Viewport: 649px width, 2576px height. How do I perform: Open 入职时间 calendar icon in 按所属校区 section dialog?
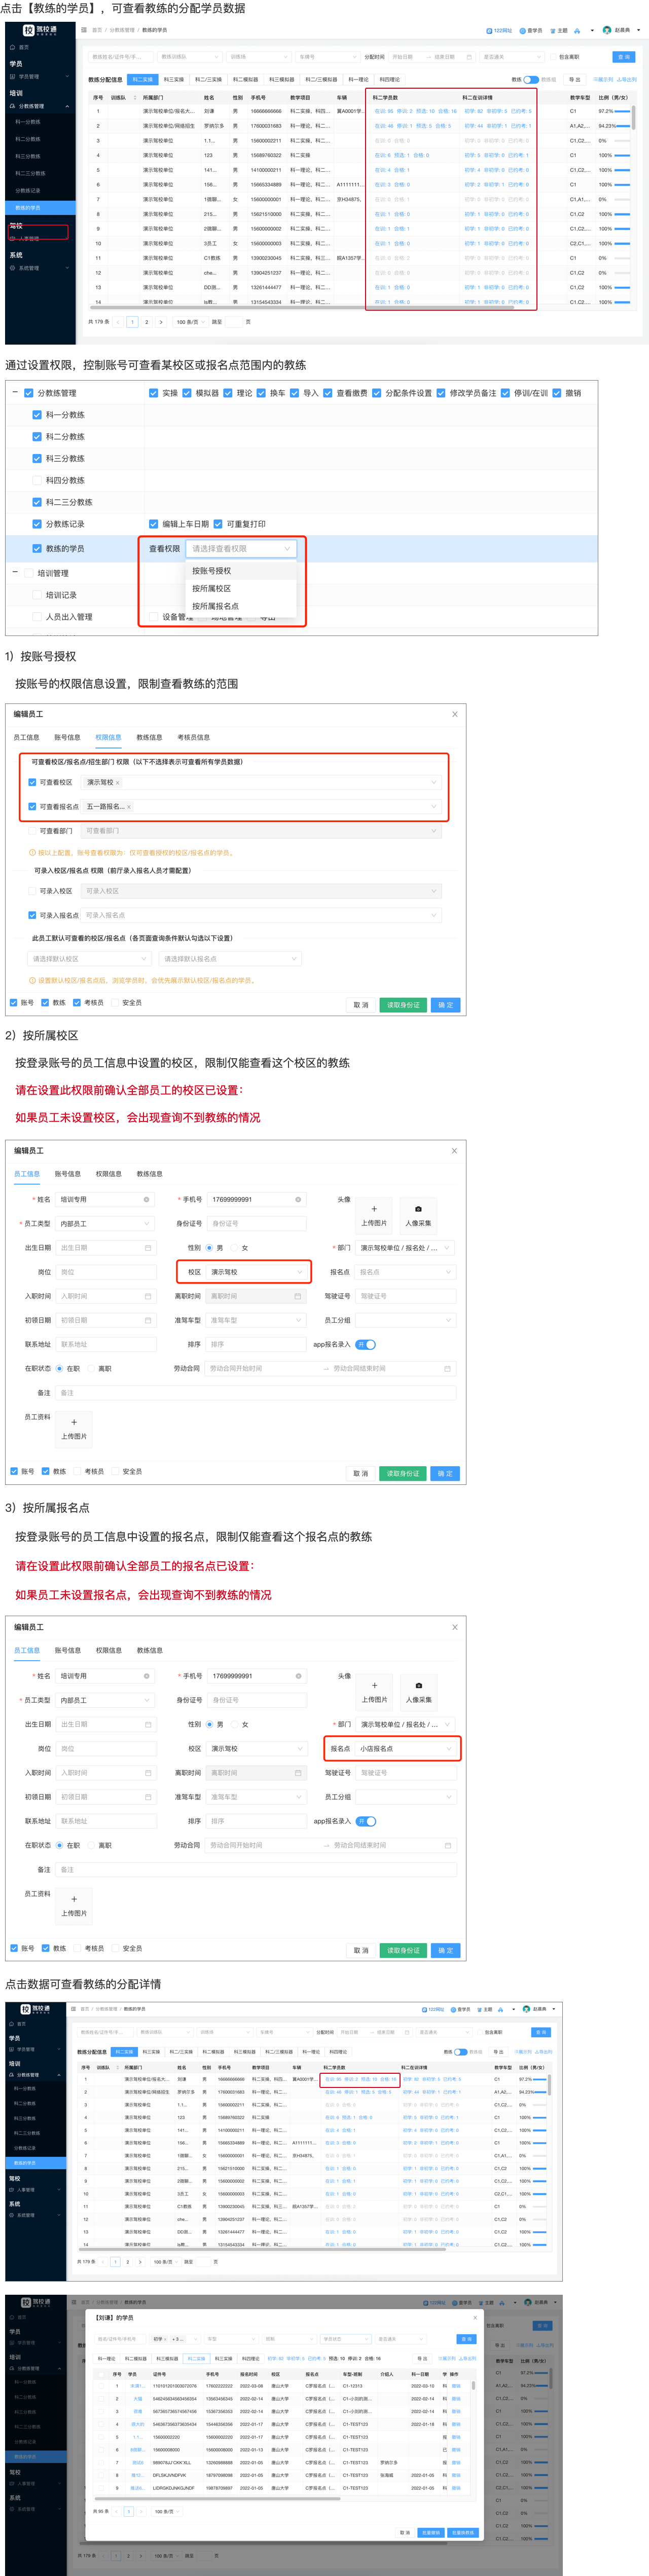point(148,1296)
